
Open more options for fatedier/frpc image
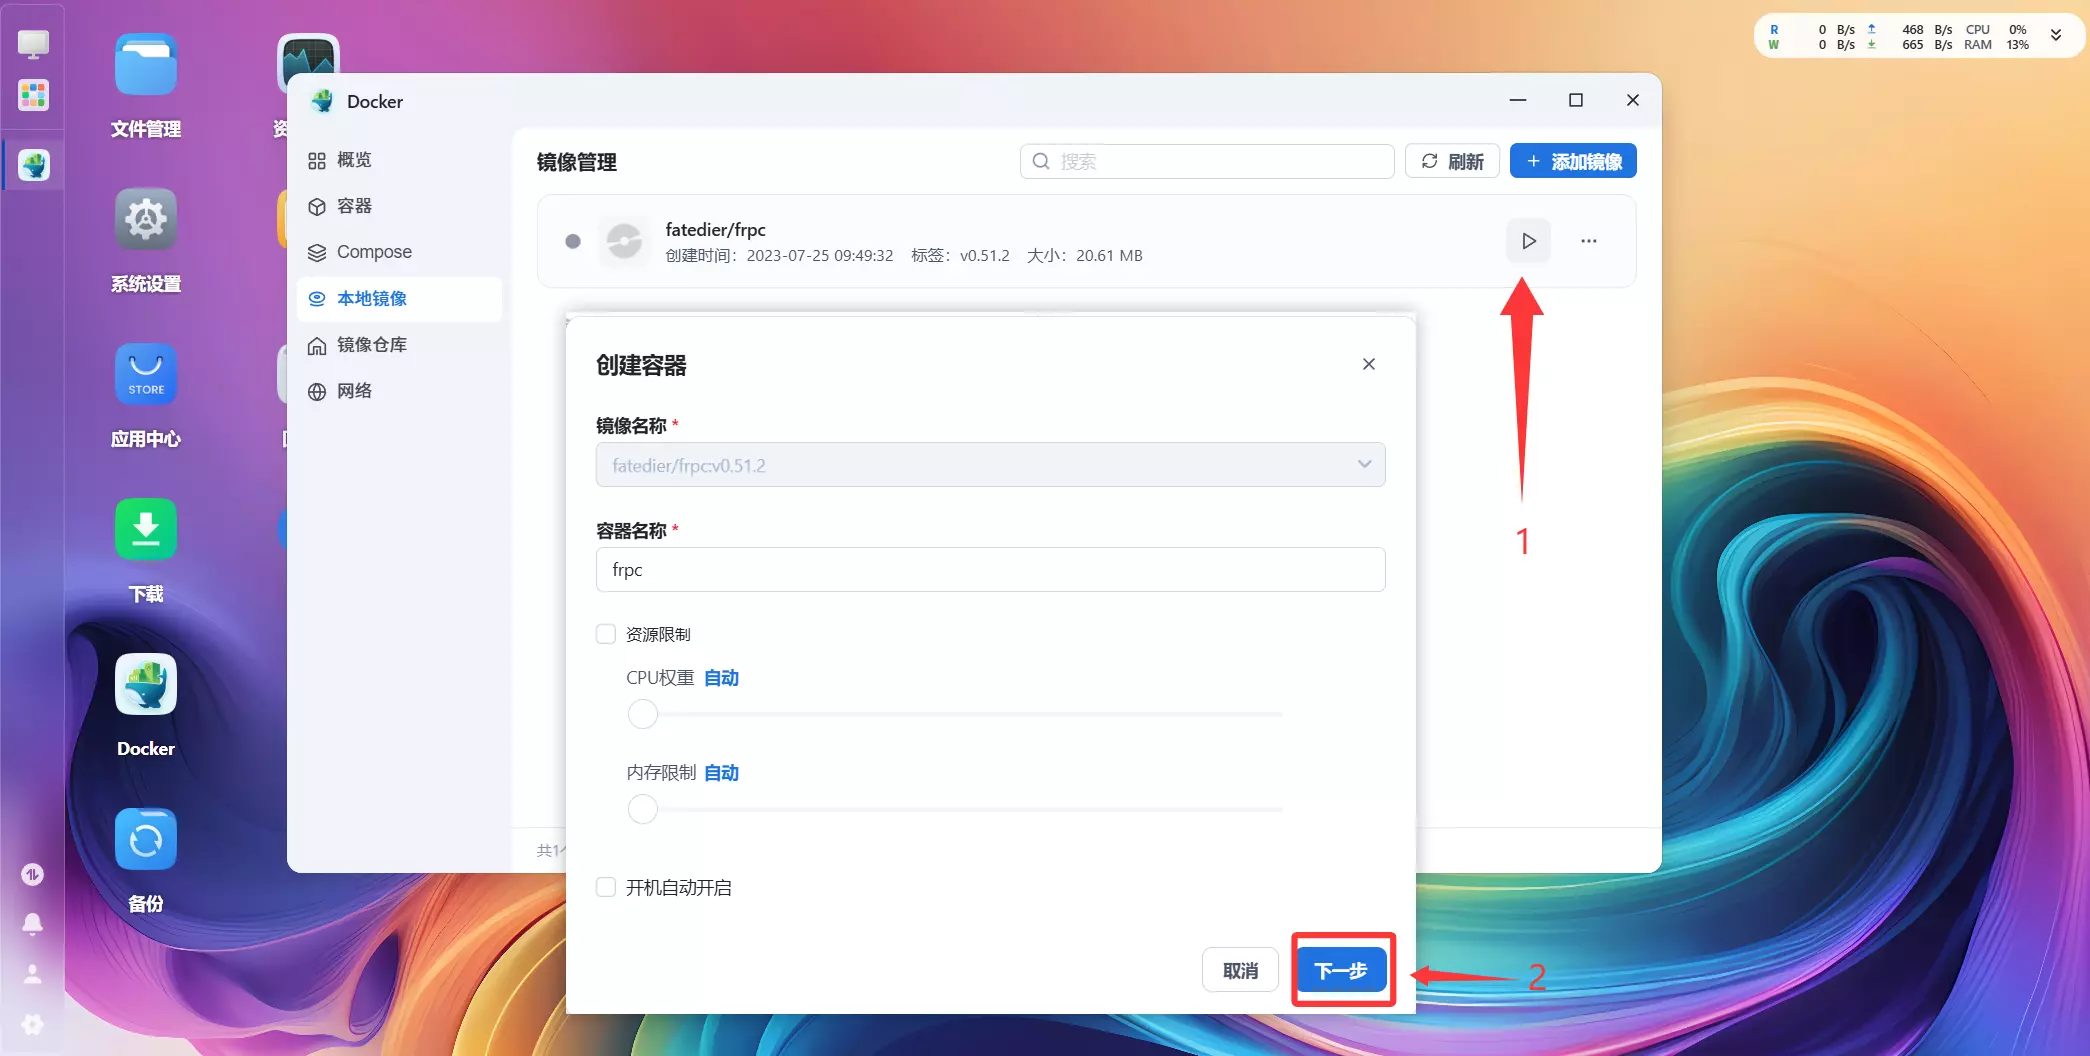point(1589,240)
